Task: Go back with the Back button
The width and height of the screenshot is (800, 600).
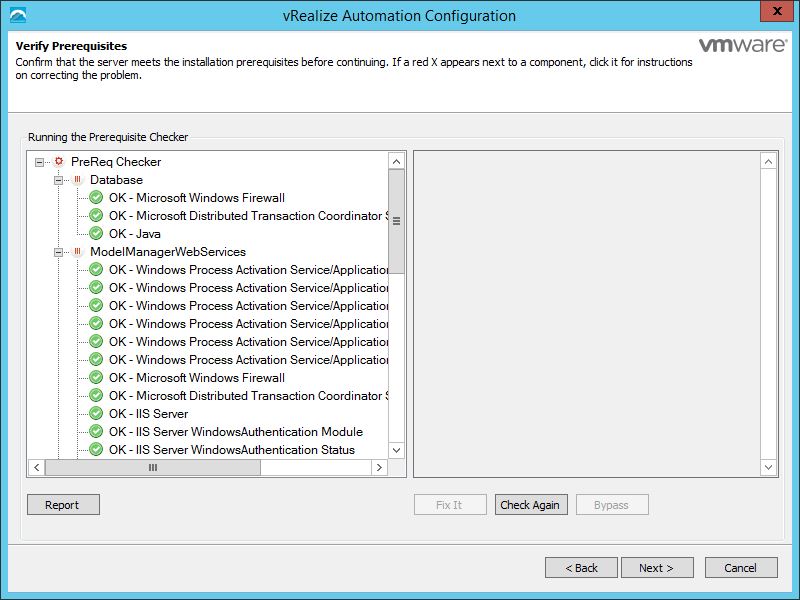Action: click(581, 567)
